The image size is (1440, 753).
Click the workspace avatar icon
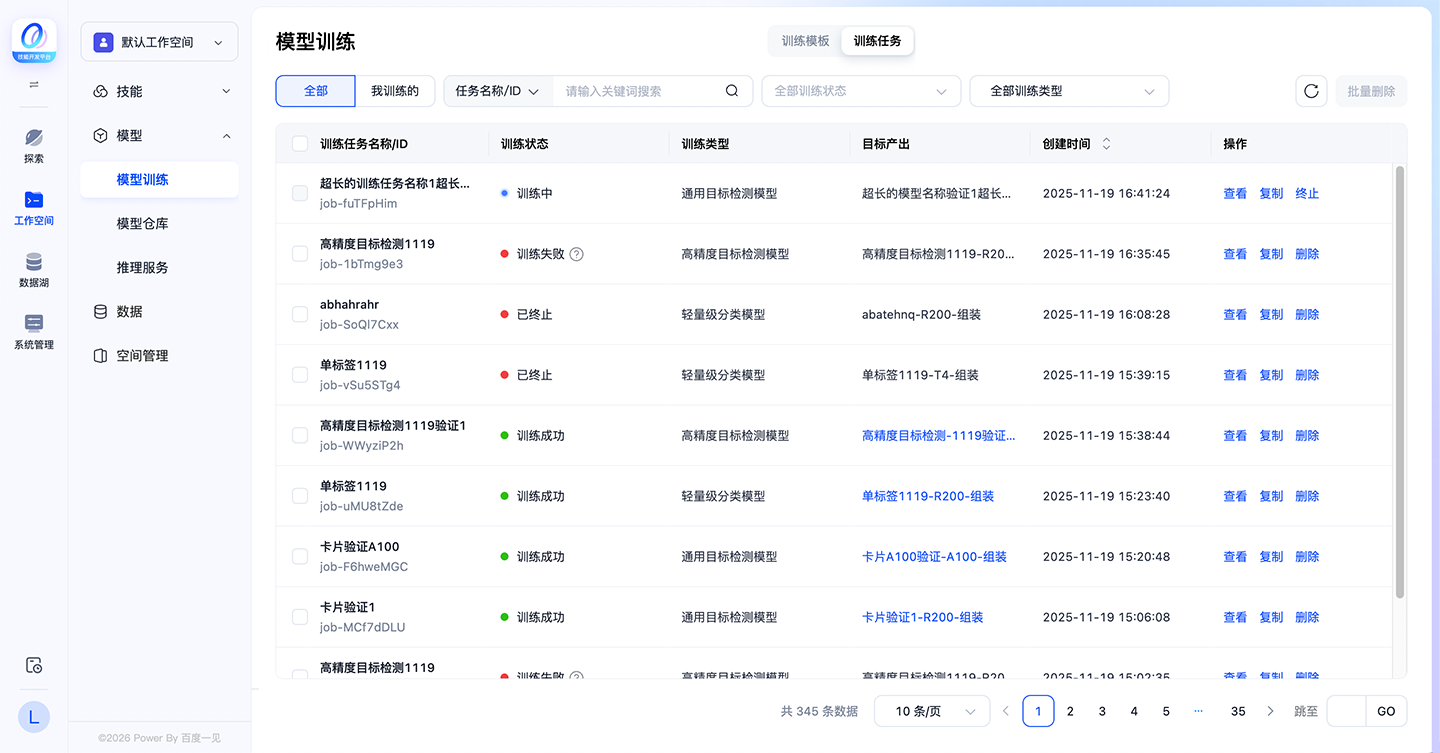point(103,42)
